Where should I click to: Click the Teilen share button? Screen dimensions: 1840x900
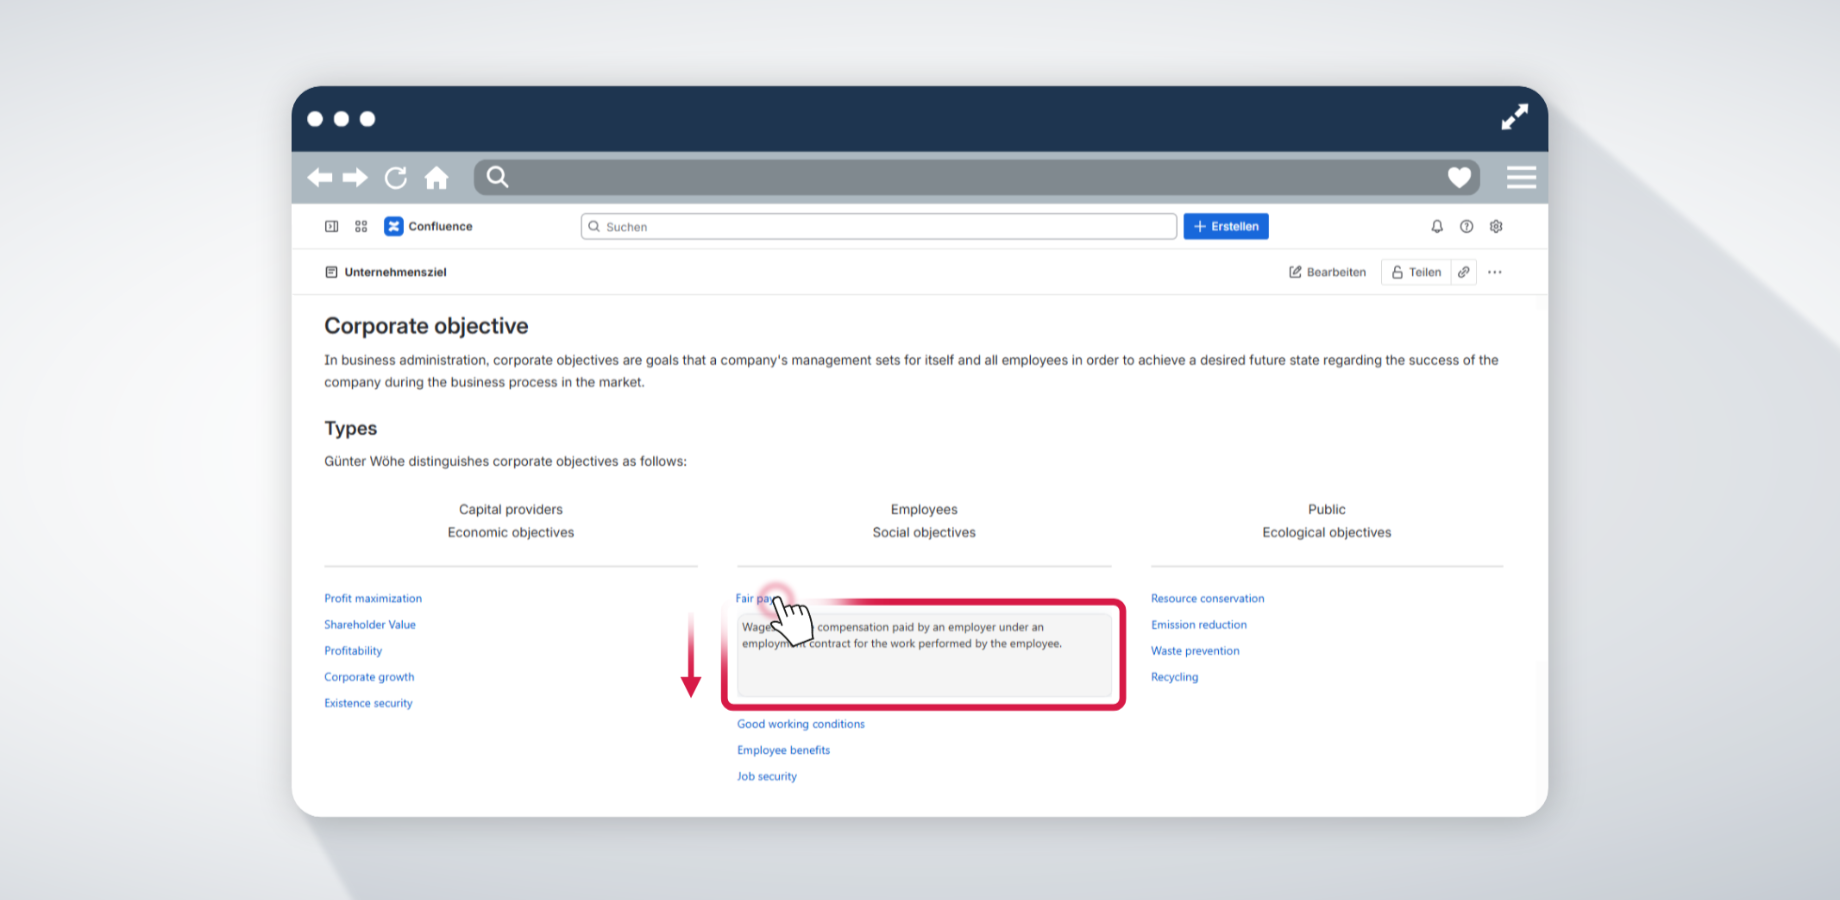[x=1416, y=272]
